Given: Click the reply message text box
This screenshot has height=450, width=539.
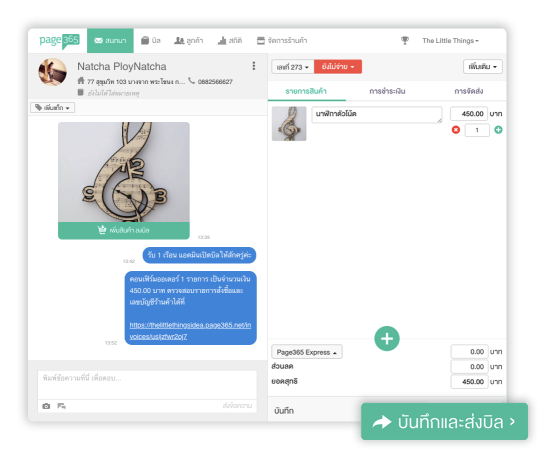Looking at the screenshot, I should 147,385.
